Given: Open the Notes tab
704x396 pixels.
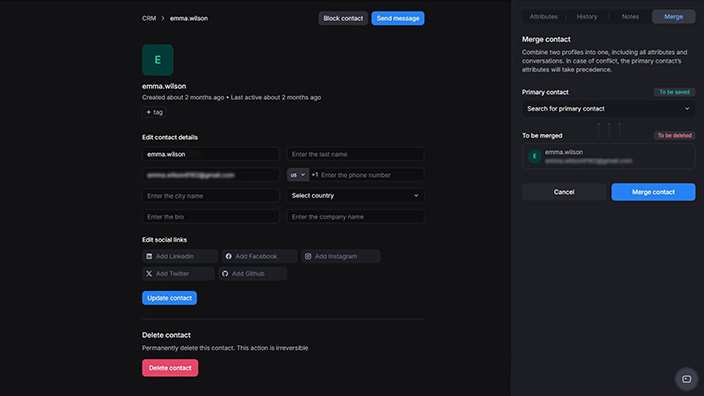Looking at the screenshot, I should pyautogui.click(x=630, y=17).
